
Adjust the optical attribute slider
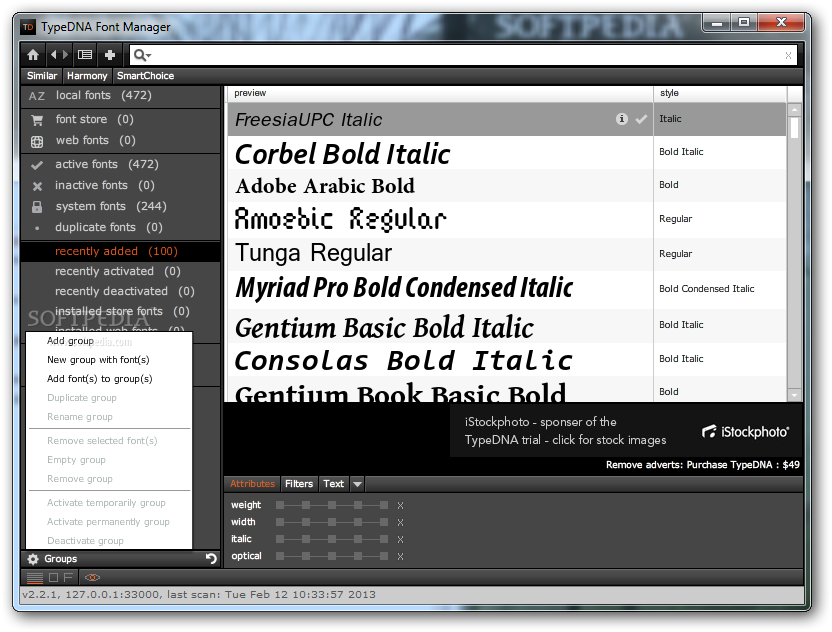click(x=332, y=556)
